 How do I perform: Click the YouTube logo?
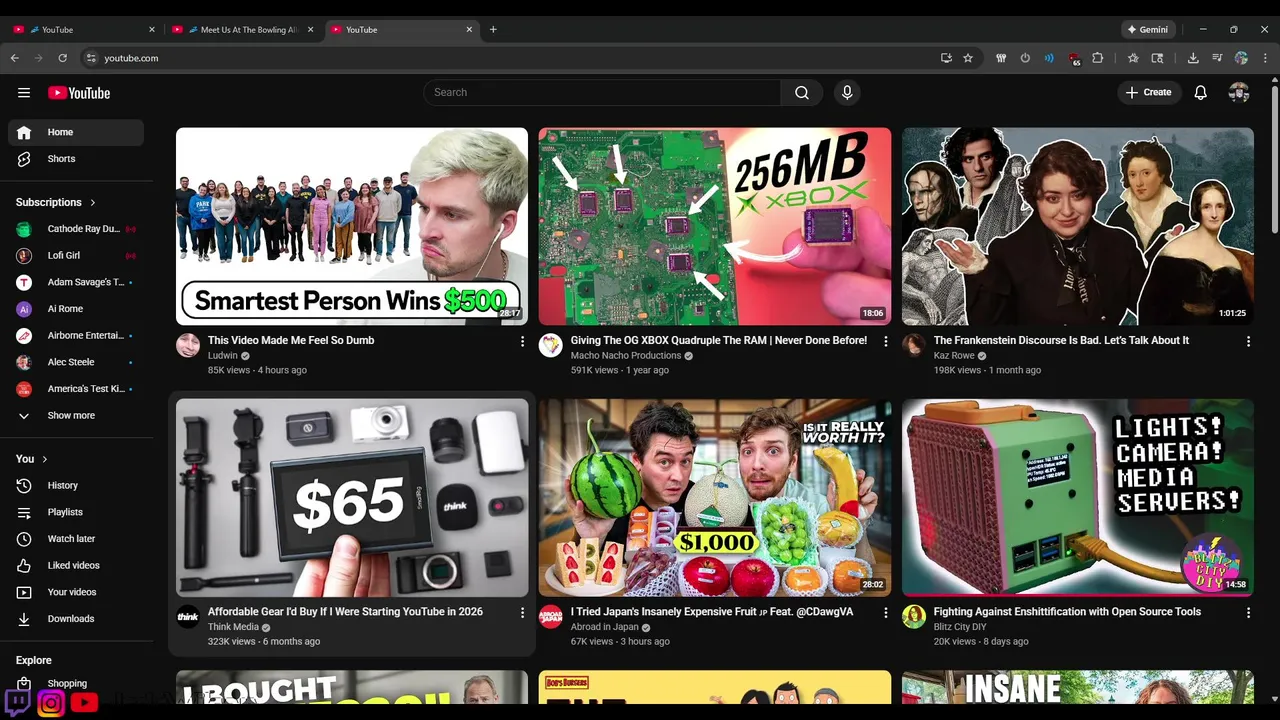79,93
